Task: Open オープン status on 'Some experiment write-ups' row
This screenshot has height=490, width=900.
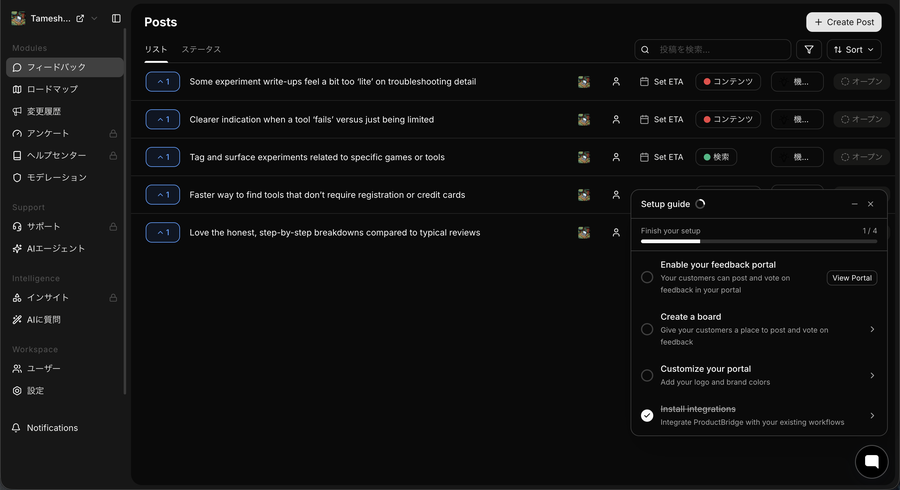Action: [861, 81]
